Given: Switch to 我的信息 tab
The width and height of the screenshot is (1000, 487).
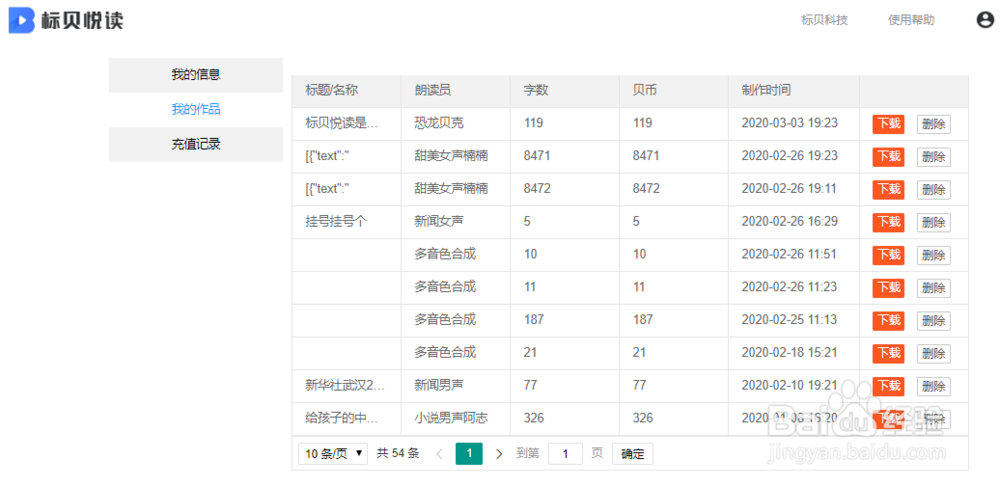Looking at the screenshot, I should click(196, 74).
